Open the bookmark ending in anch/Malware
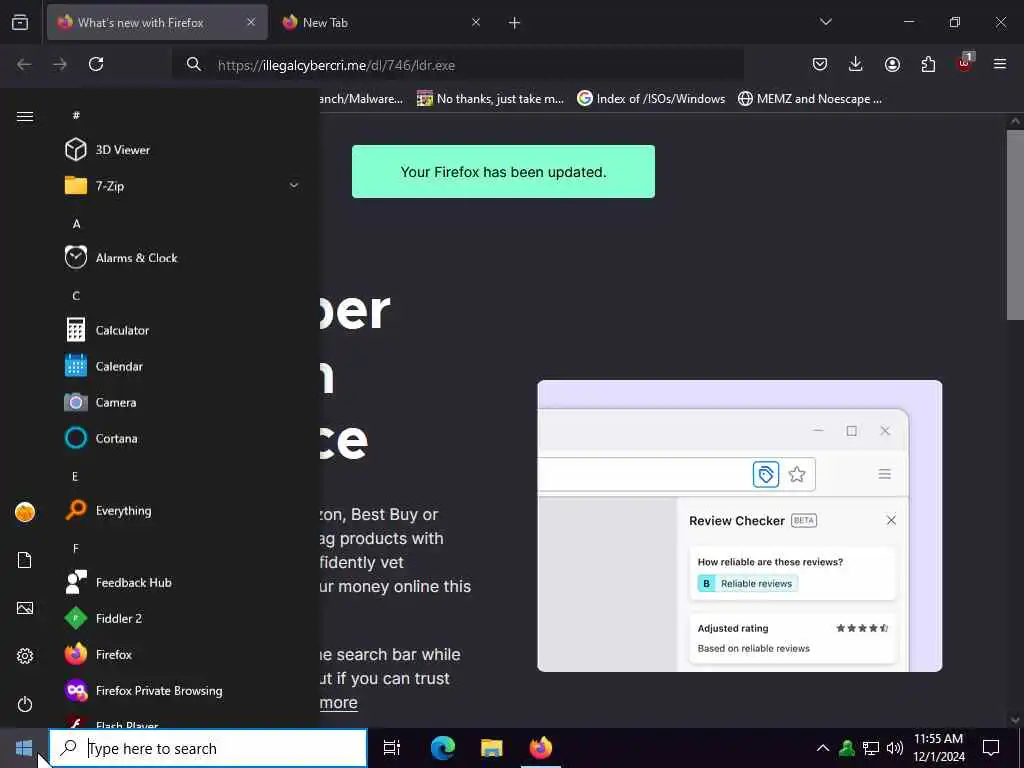Viewport: 1024px width, 768px height. 361,99
